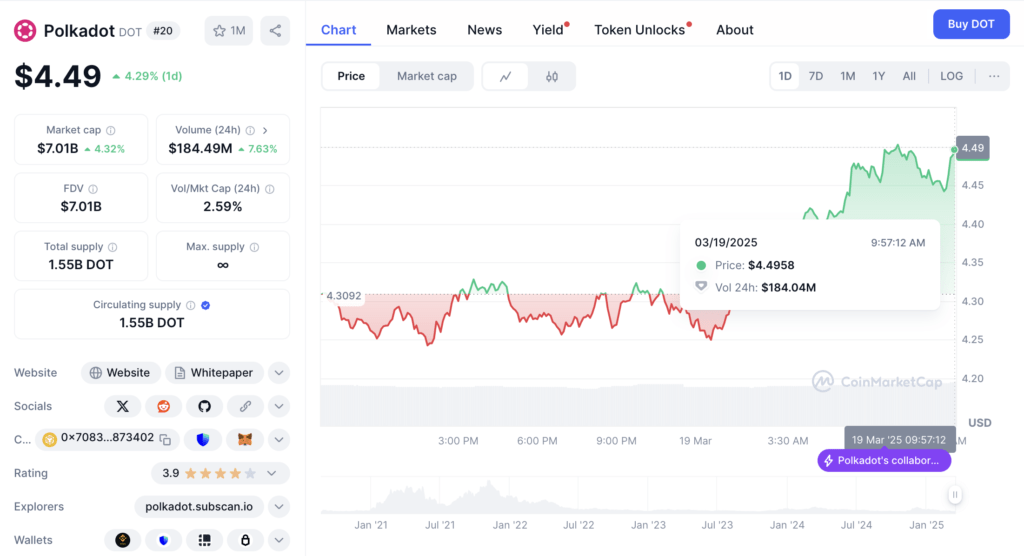Open the News tab
Screen dimensions: 1024x556
click(x=485, y=30)
